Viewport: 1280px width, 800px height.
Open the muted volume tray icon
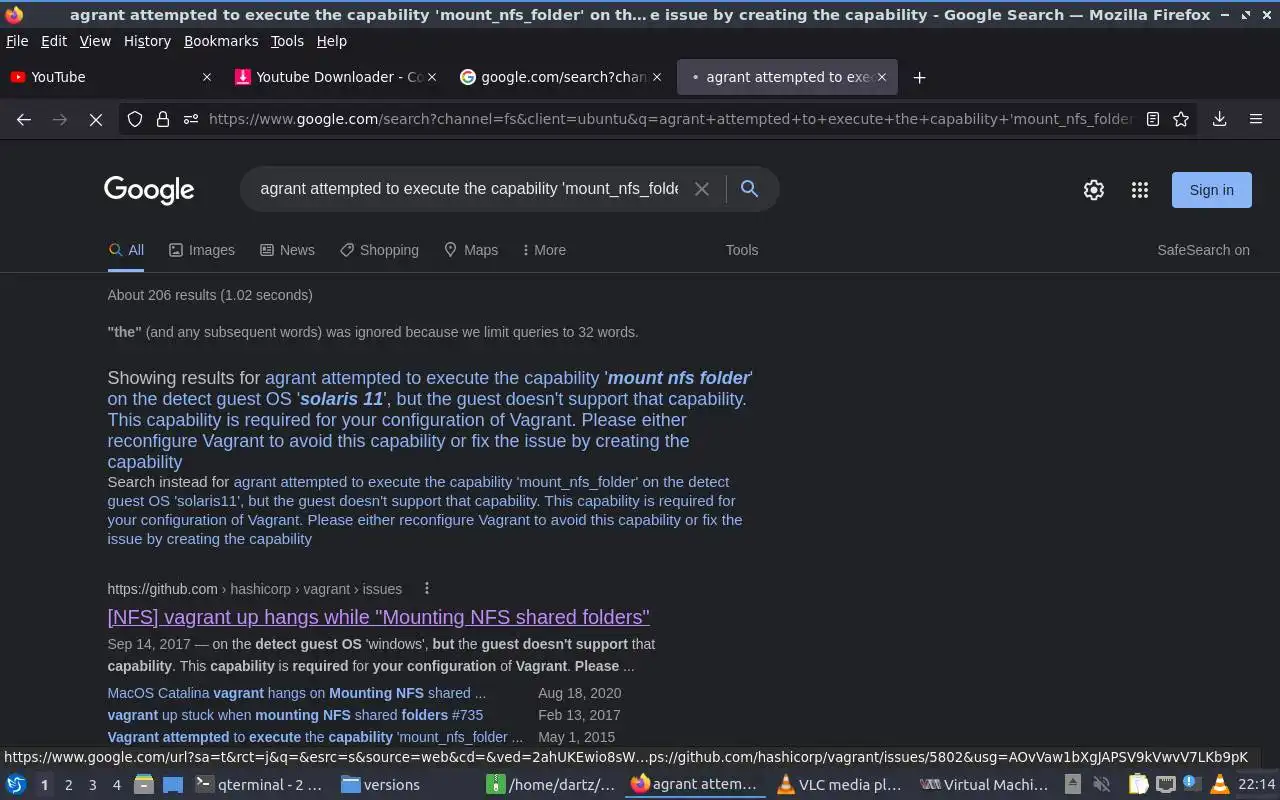pos(1101,785)
